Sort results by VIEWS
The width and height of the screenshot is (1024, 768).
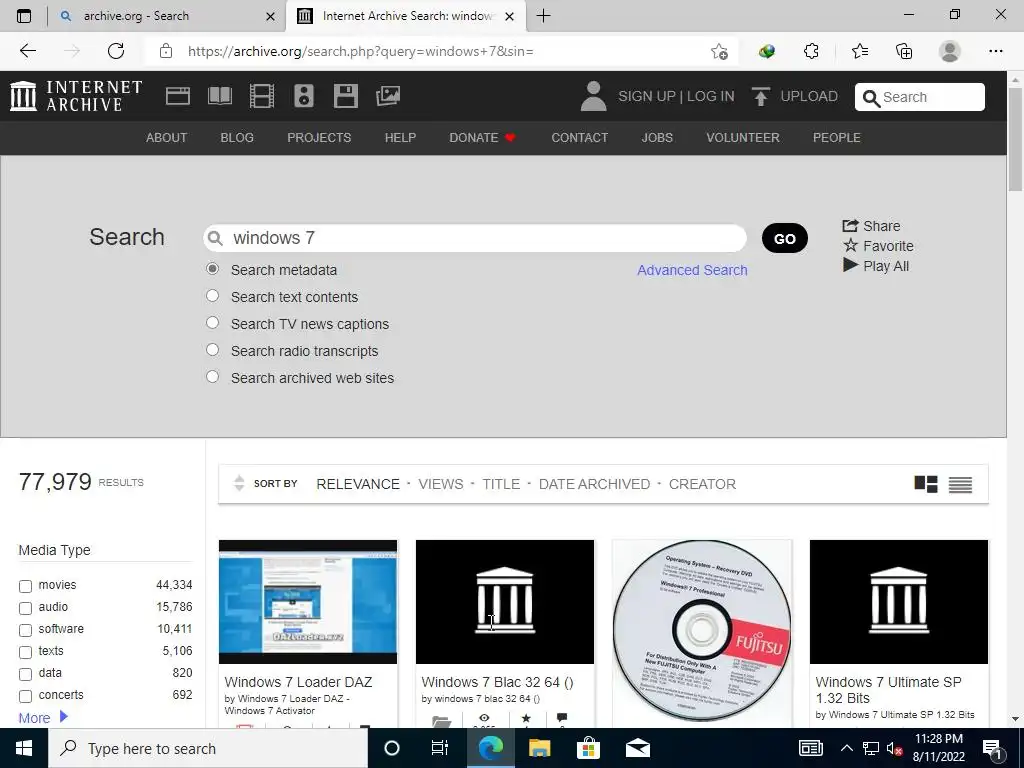[x=441, y=484]
